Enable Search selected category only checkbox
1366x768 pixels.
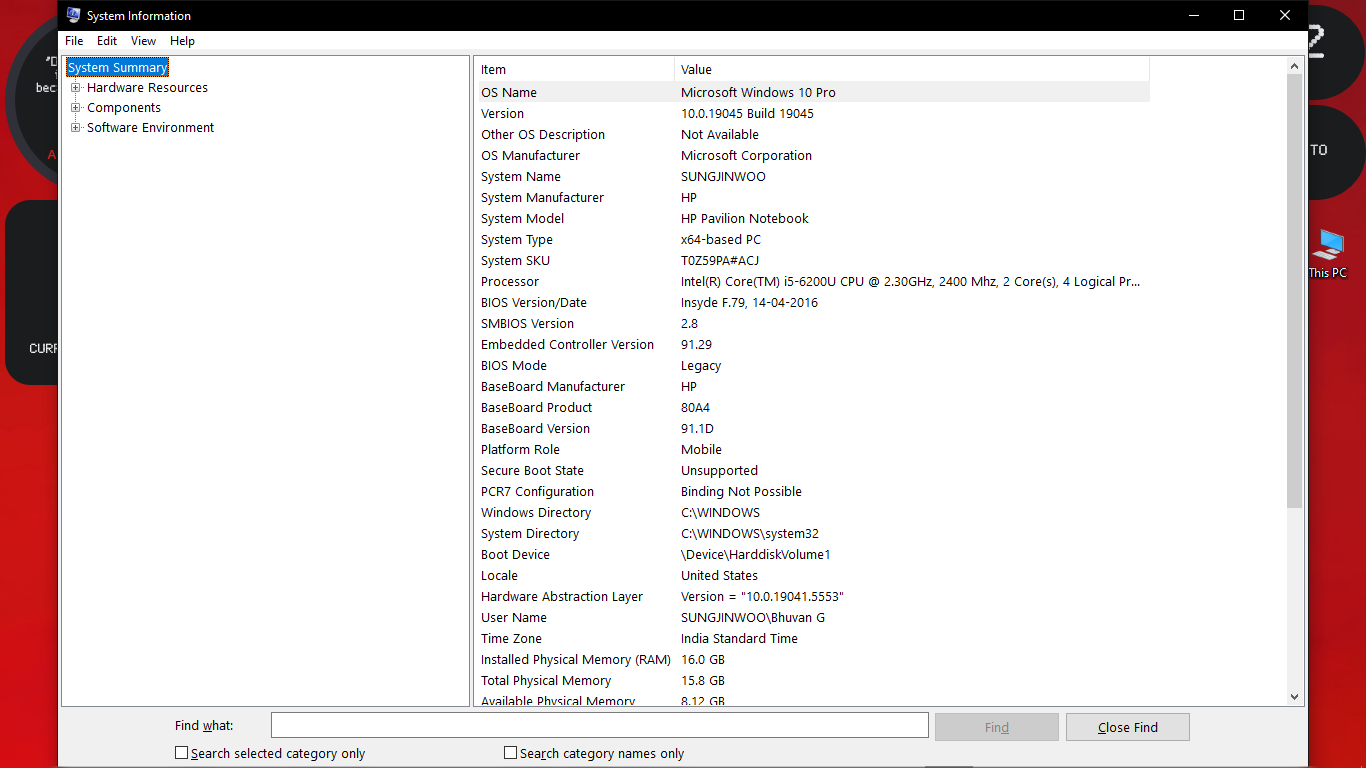[x=181, y=753]
